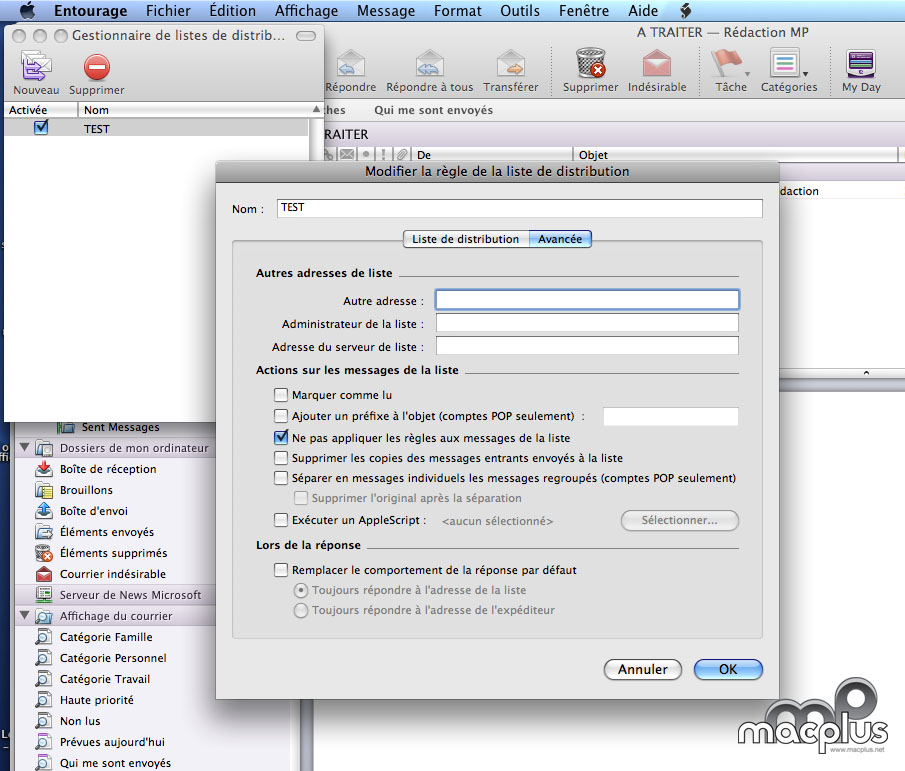Click Répondre toolbar icon
Image resolution: width=905 pixels, height=771 pixels.
click(351, 63)
